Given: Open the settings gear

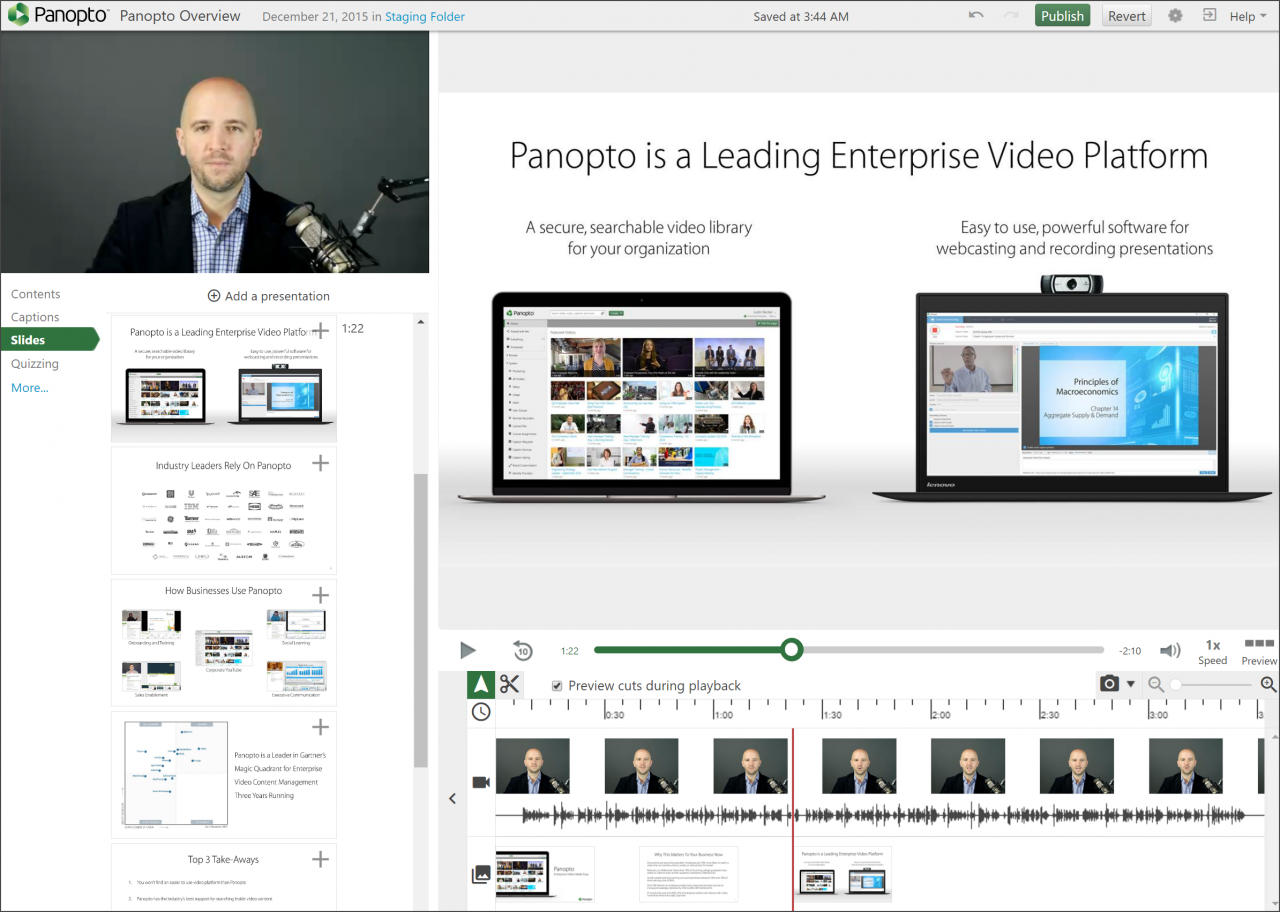Looking at the screenshot, I should pyautogui.click(x=1175, y=15).
